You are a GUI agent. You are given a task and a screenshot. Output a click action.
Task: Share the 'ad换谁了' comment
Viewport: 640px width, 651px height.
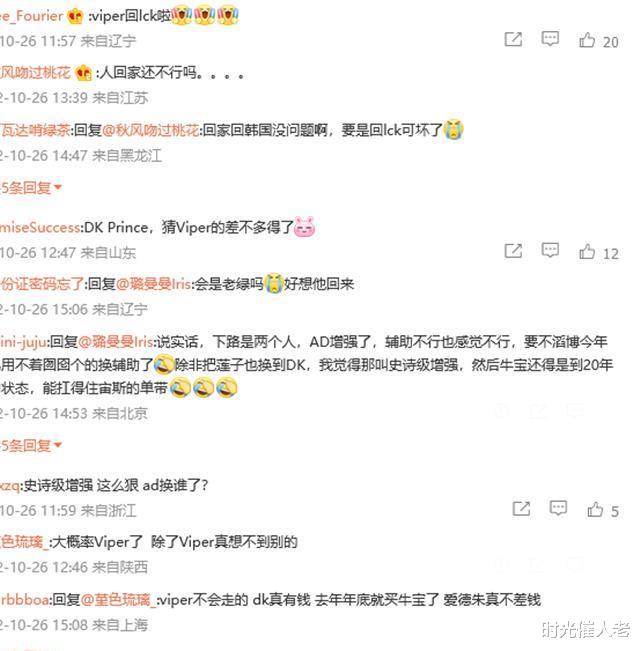coord(521,509)
